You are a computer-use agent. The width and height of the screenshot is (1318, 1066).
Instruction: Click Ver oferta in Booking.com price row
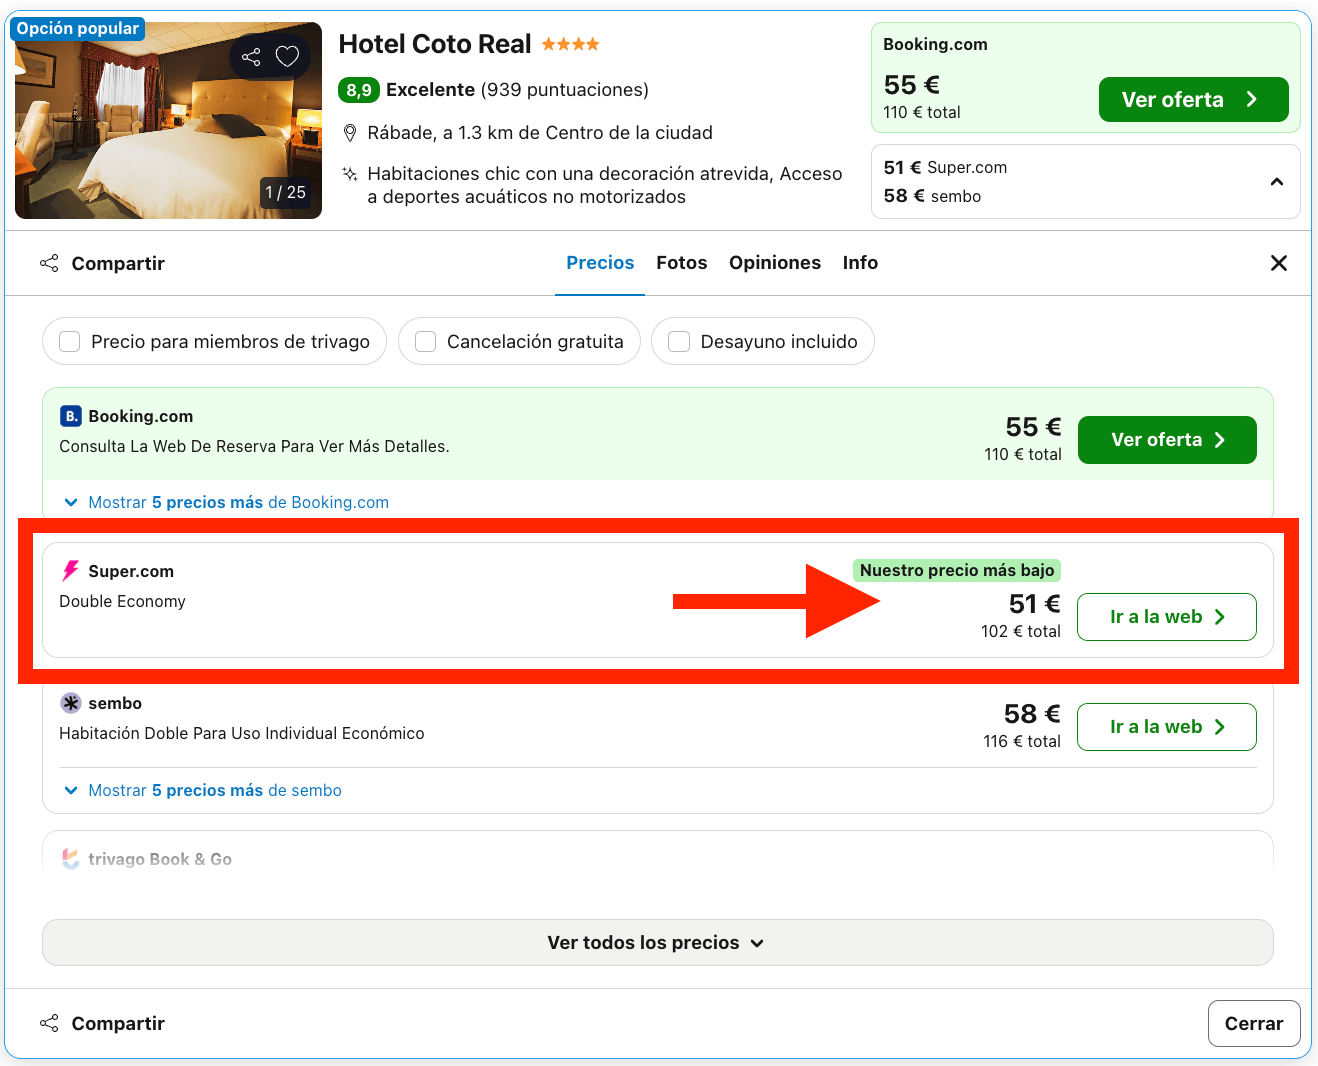(1167, 440)
